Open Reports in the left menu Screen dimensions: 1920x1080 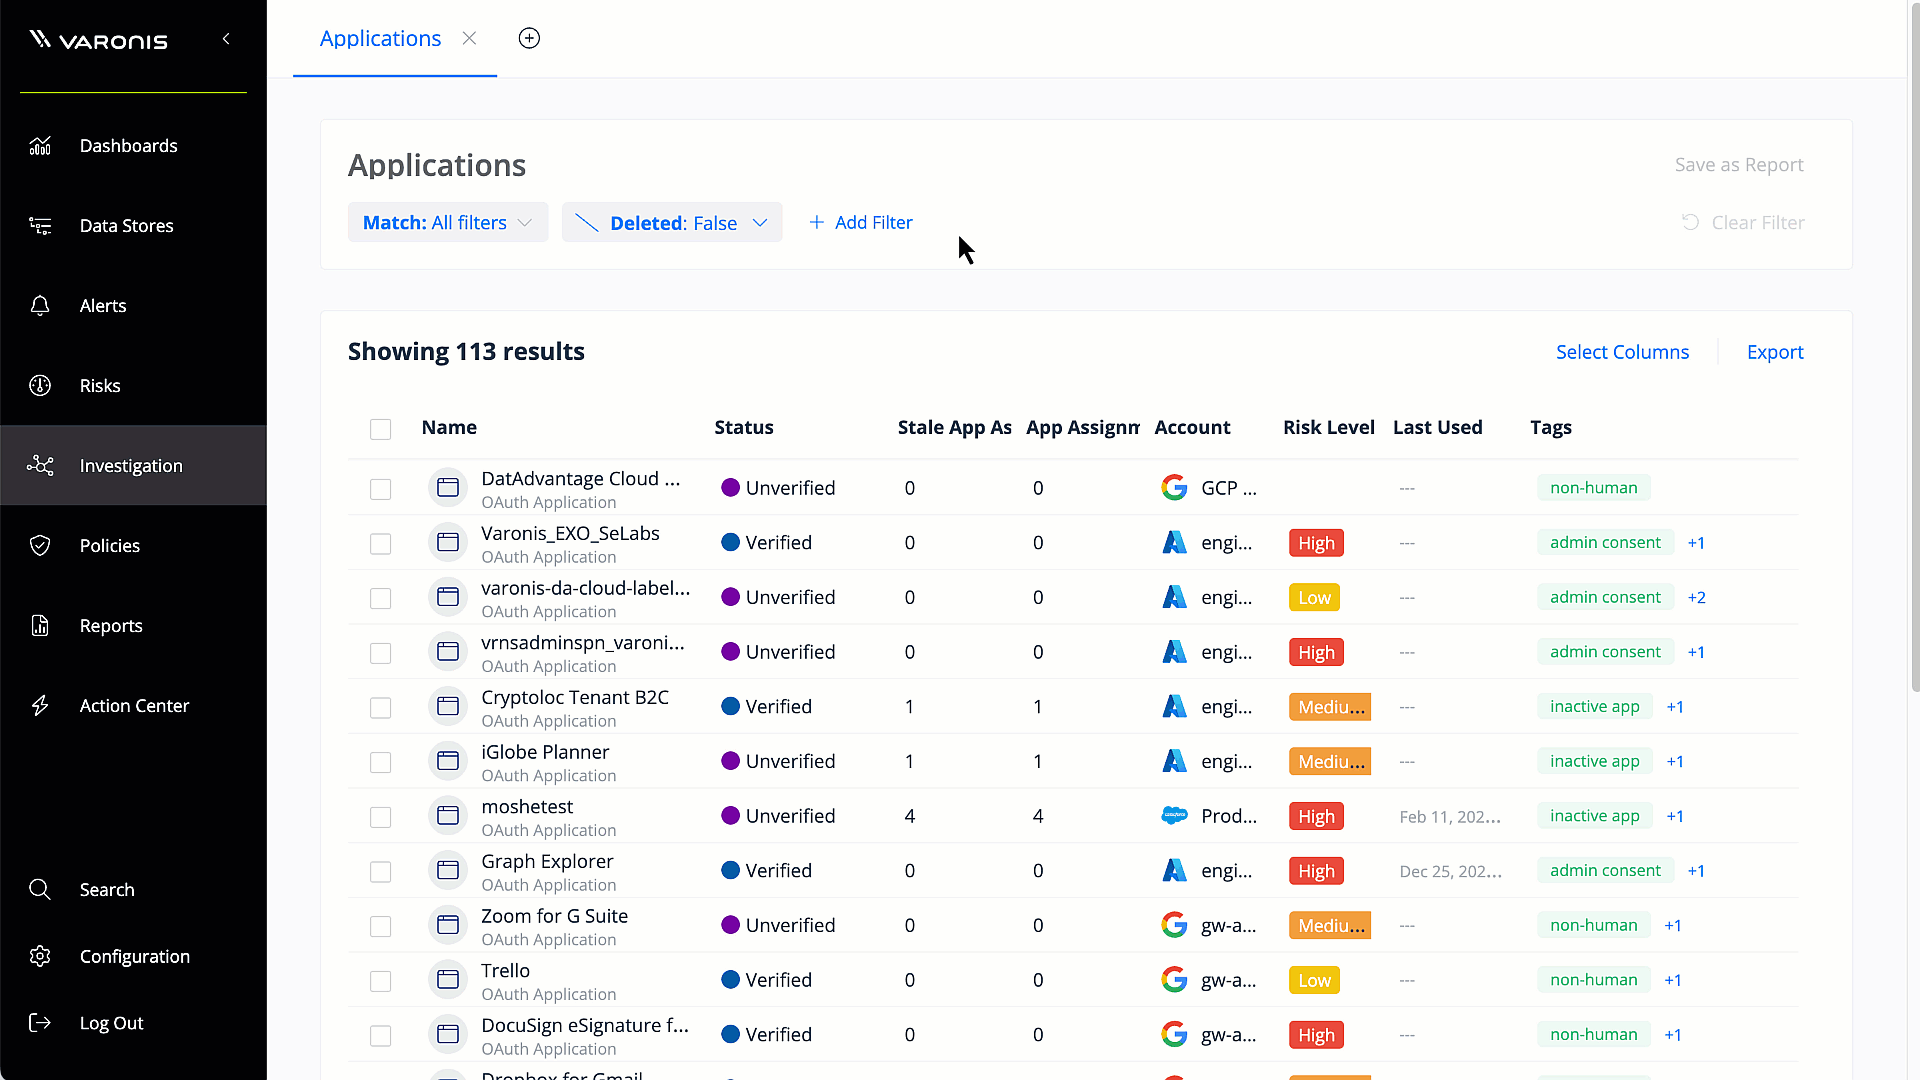click(110, 626)
